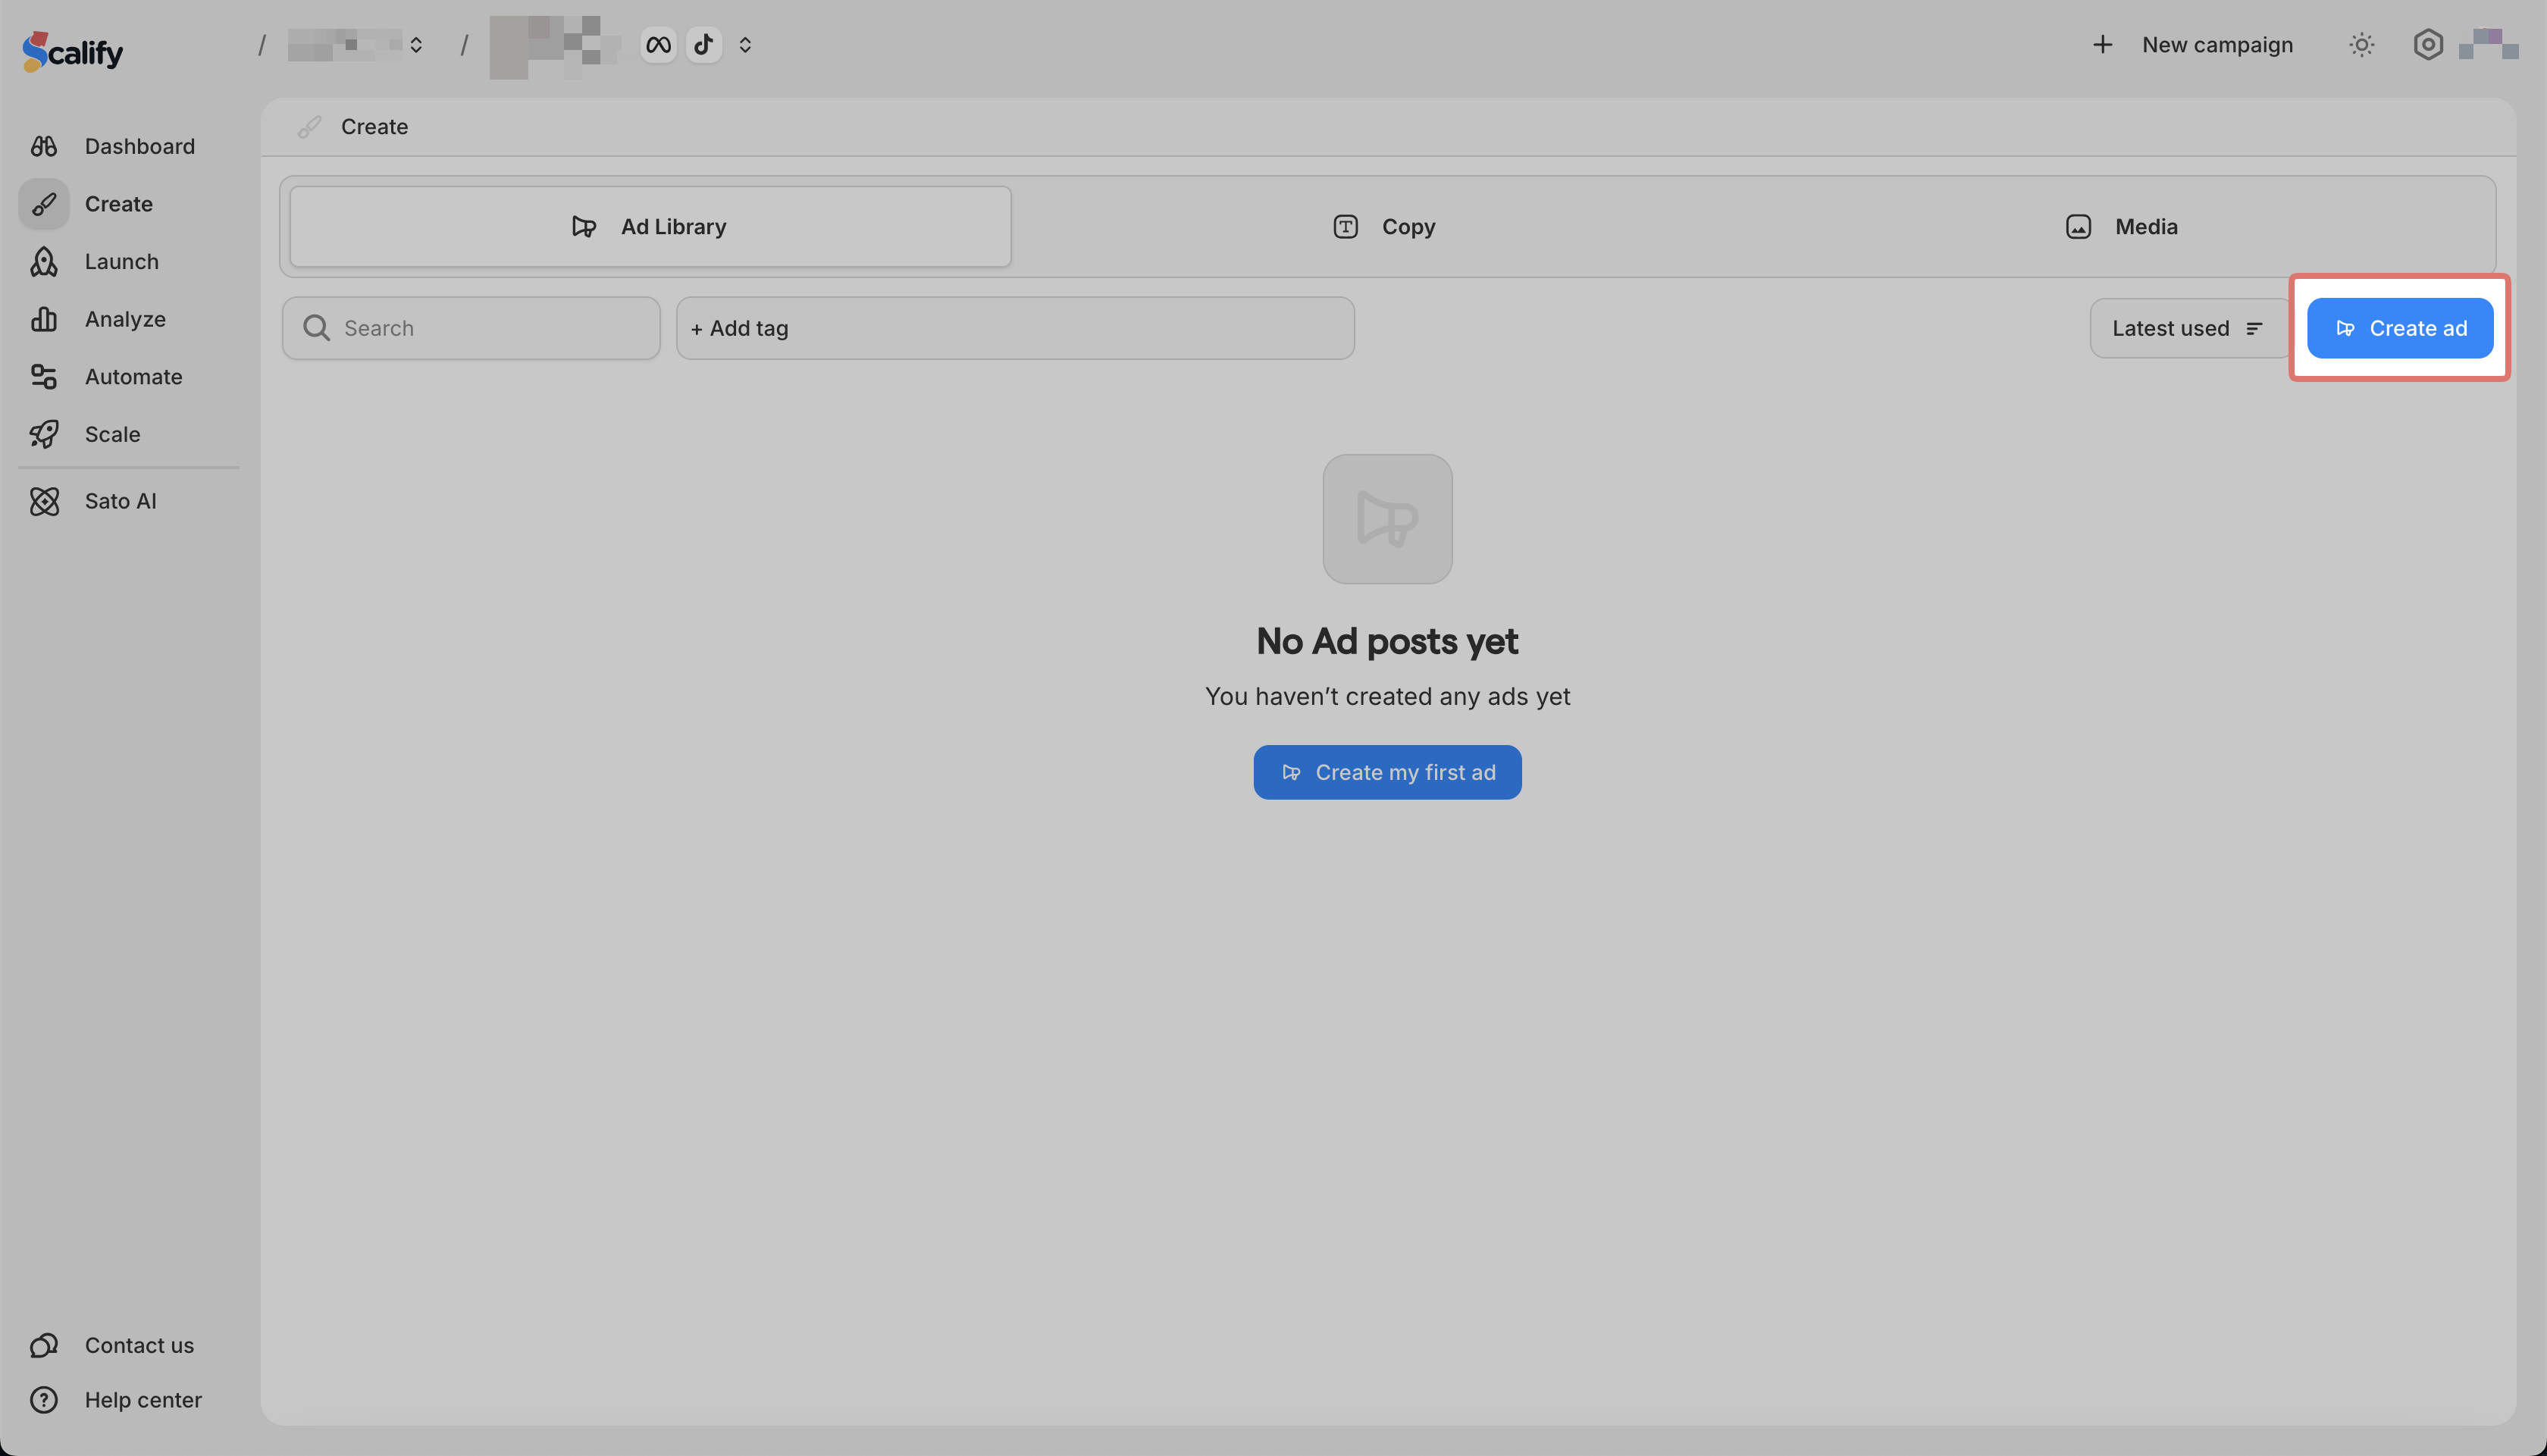Viewport: 2547px width, 1456px height.
Task: Expand the workspace selector chevron
Action: [416, 45]
